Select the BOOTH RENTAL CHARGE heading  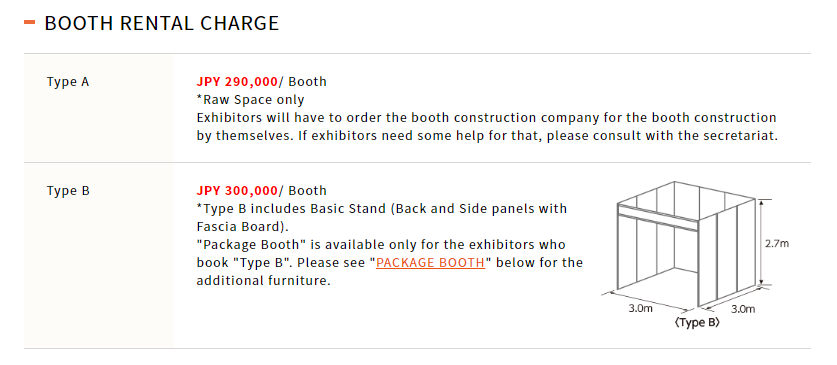[x=162, y=23]
